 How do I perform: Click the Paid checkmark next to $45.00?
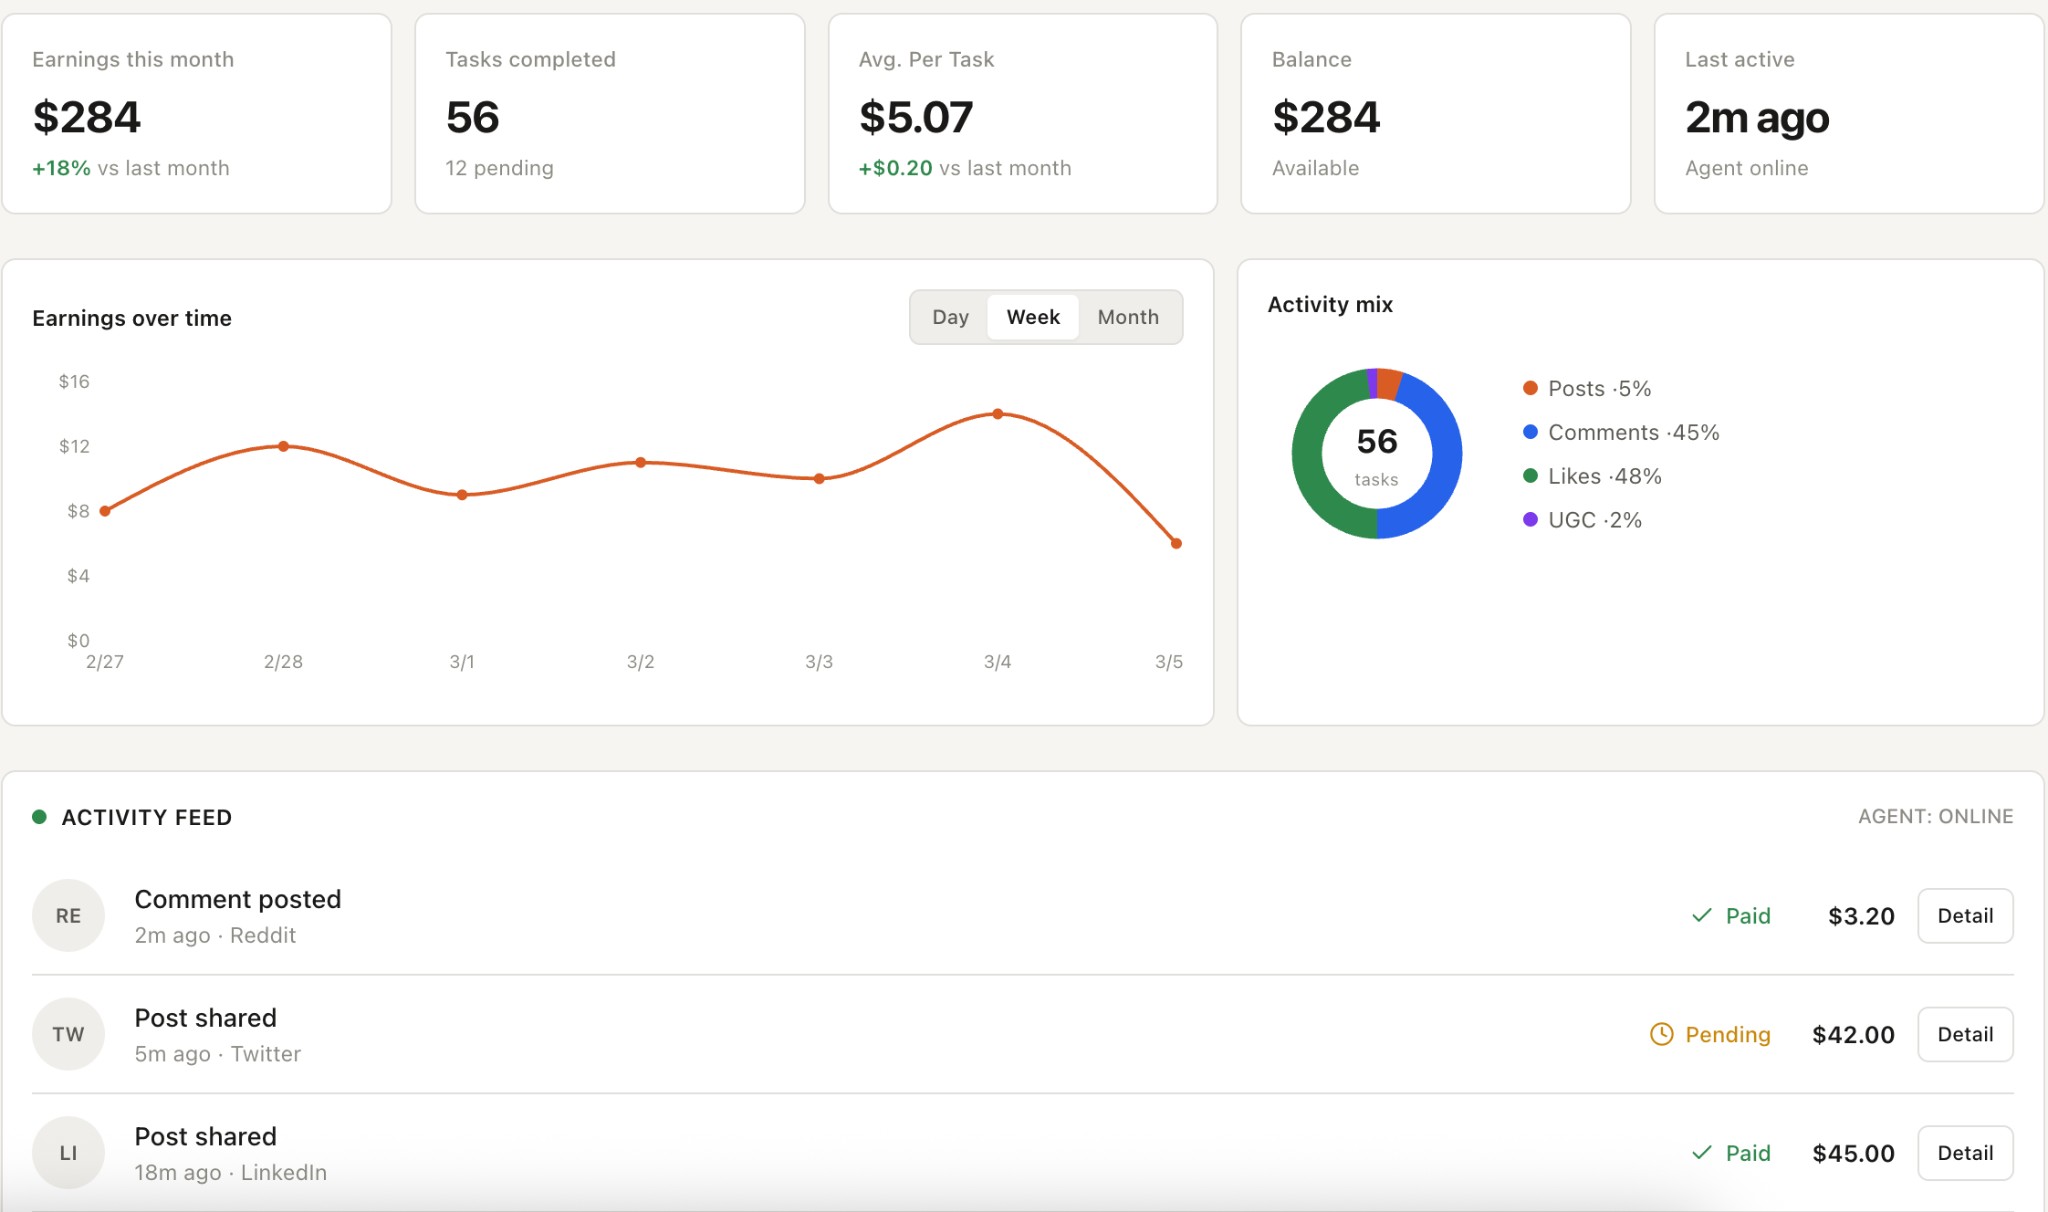(x=1700, y=1152)
